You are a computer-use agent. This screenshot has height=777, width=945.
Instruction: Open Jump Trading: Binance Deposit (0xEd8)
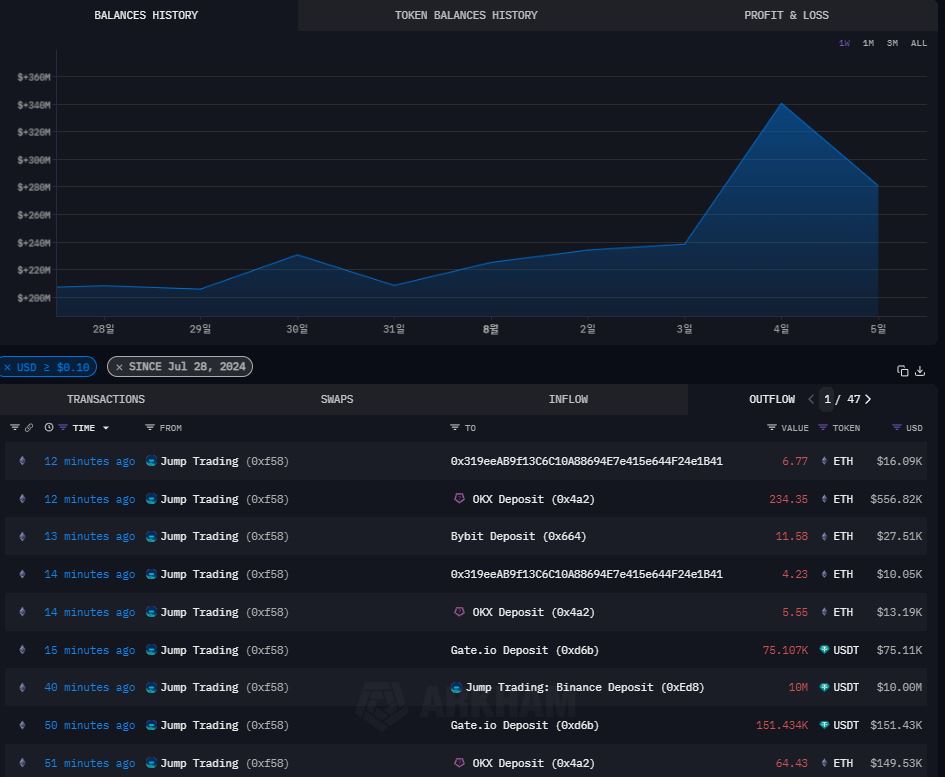click(x=585, y=687)
